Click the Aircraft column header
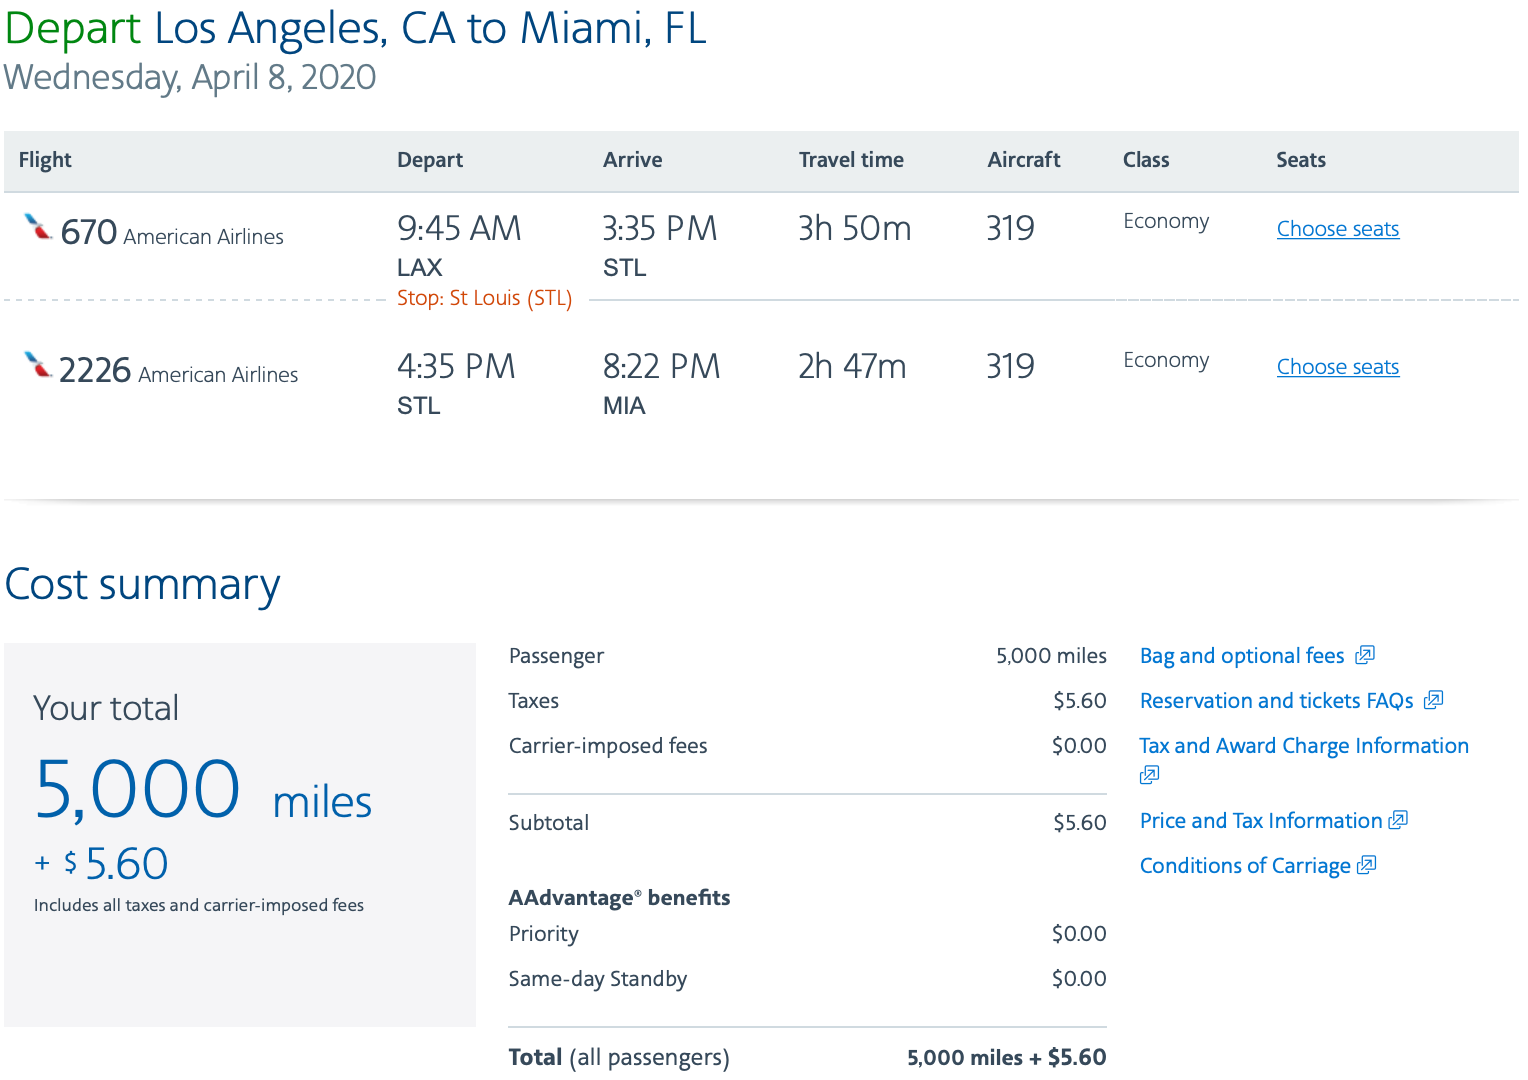Screen dimensions: 1528x1080 pos(1023,160)
